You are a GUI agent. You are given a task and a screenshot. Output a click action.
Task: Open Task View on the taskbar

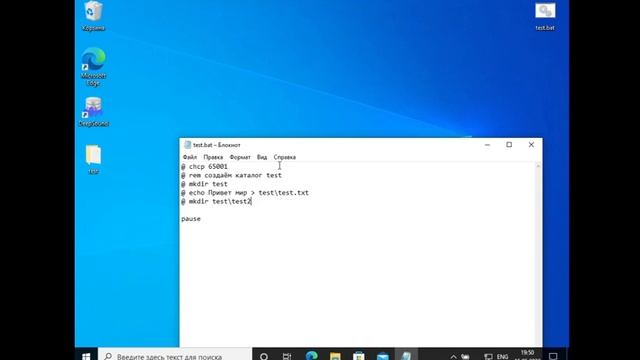287,356
